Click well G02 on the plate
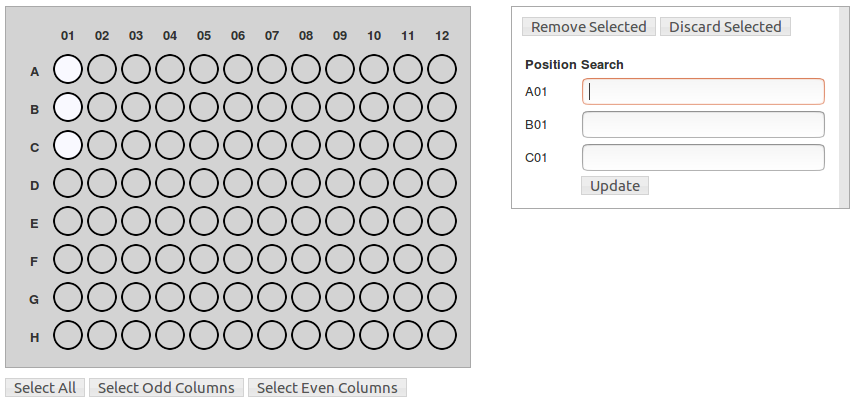Screen dimensions: 855x402 tap(102, 297)
